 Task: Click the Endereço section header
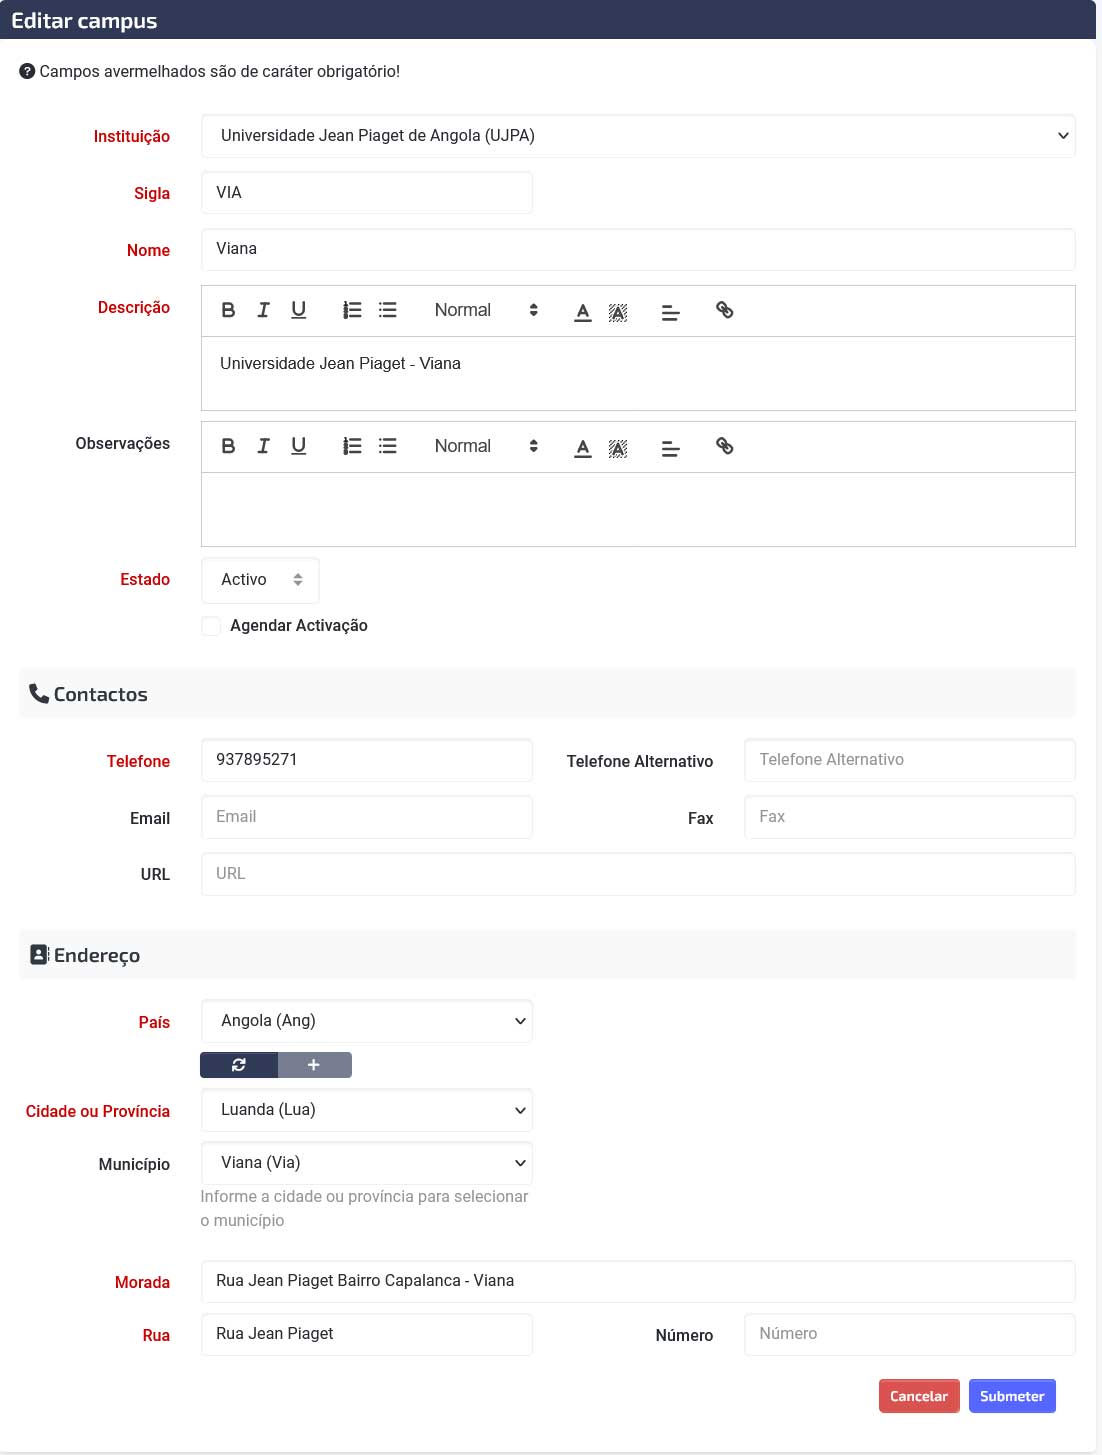pyautogui.click(x=547, y=955)
